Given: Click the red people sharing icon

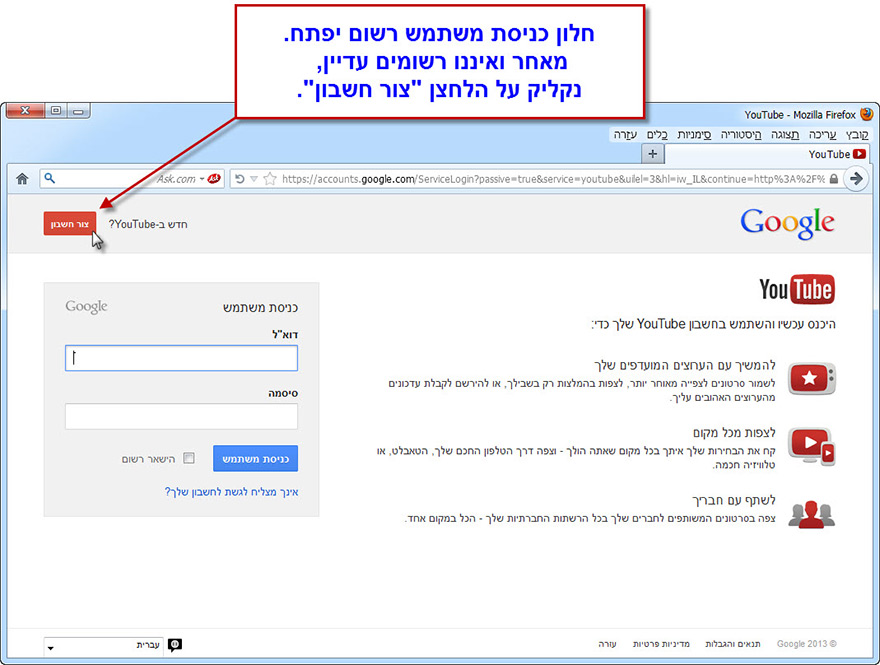Looking at the screenshot, I should [811, 513].
